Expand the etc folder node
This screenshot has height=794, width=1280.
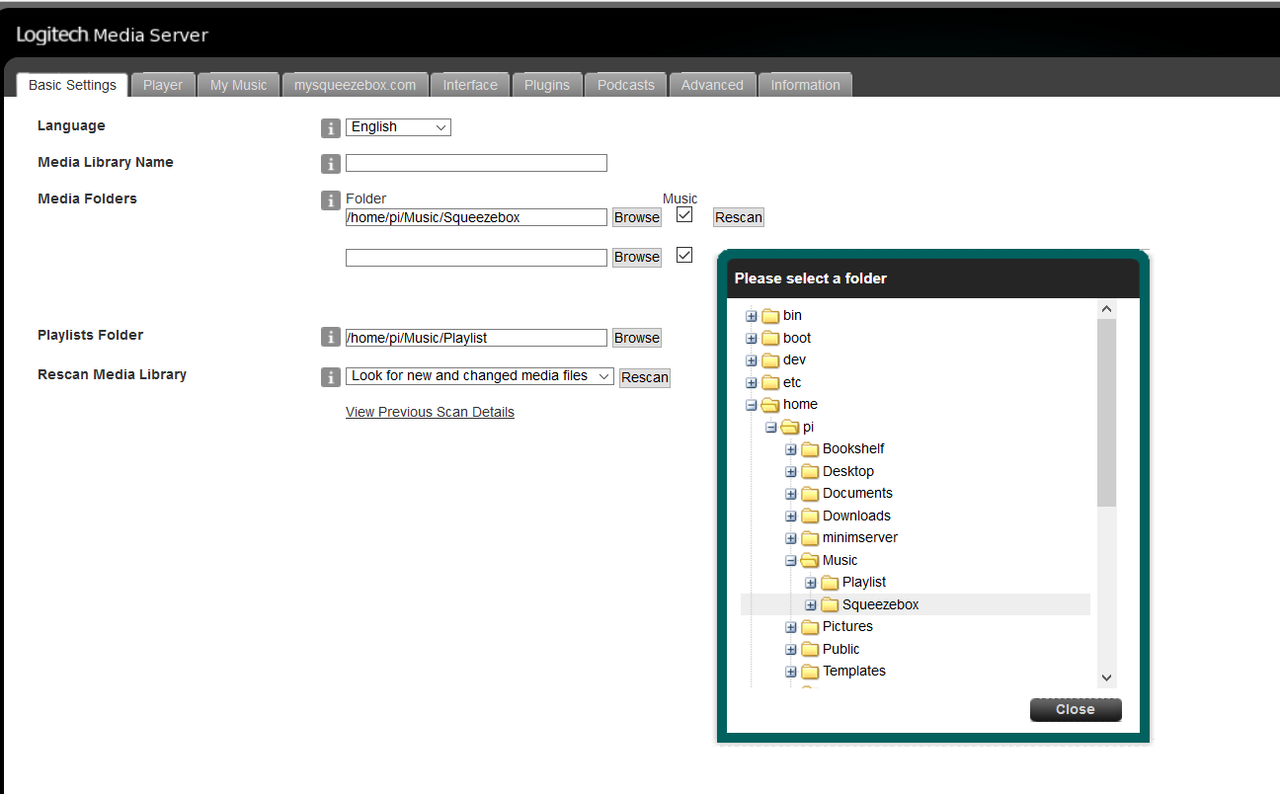point(751,383)
